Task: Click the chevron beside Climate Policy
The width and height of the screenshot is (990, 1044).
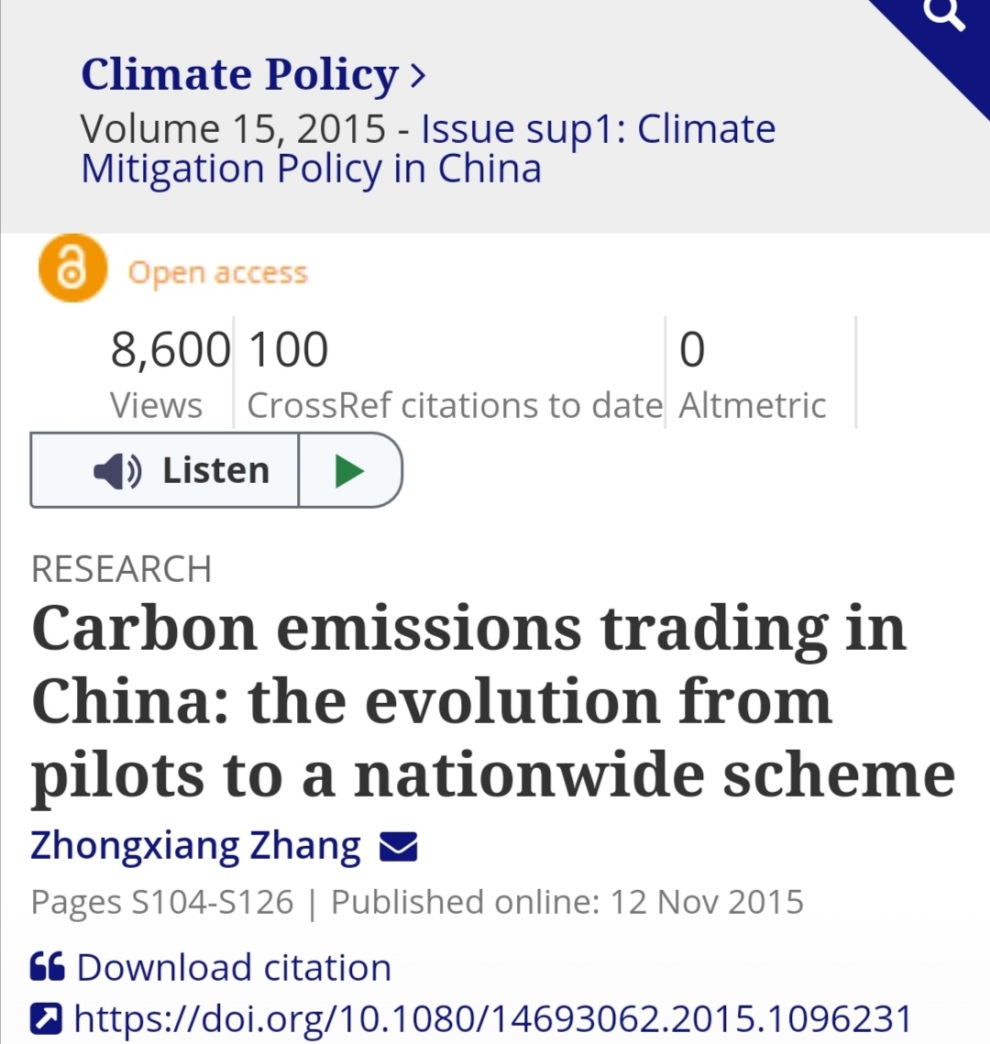Action: (x=417, y=75)
